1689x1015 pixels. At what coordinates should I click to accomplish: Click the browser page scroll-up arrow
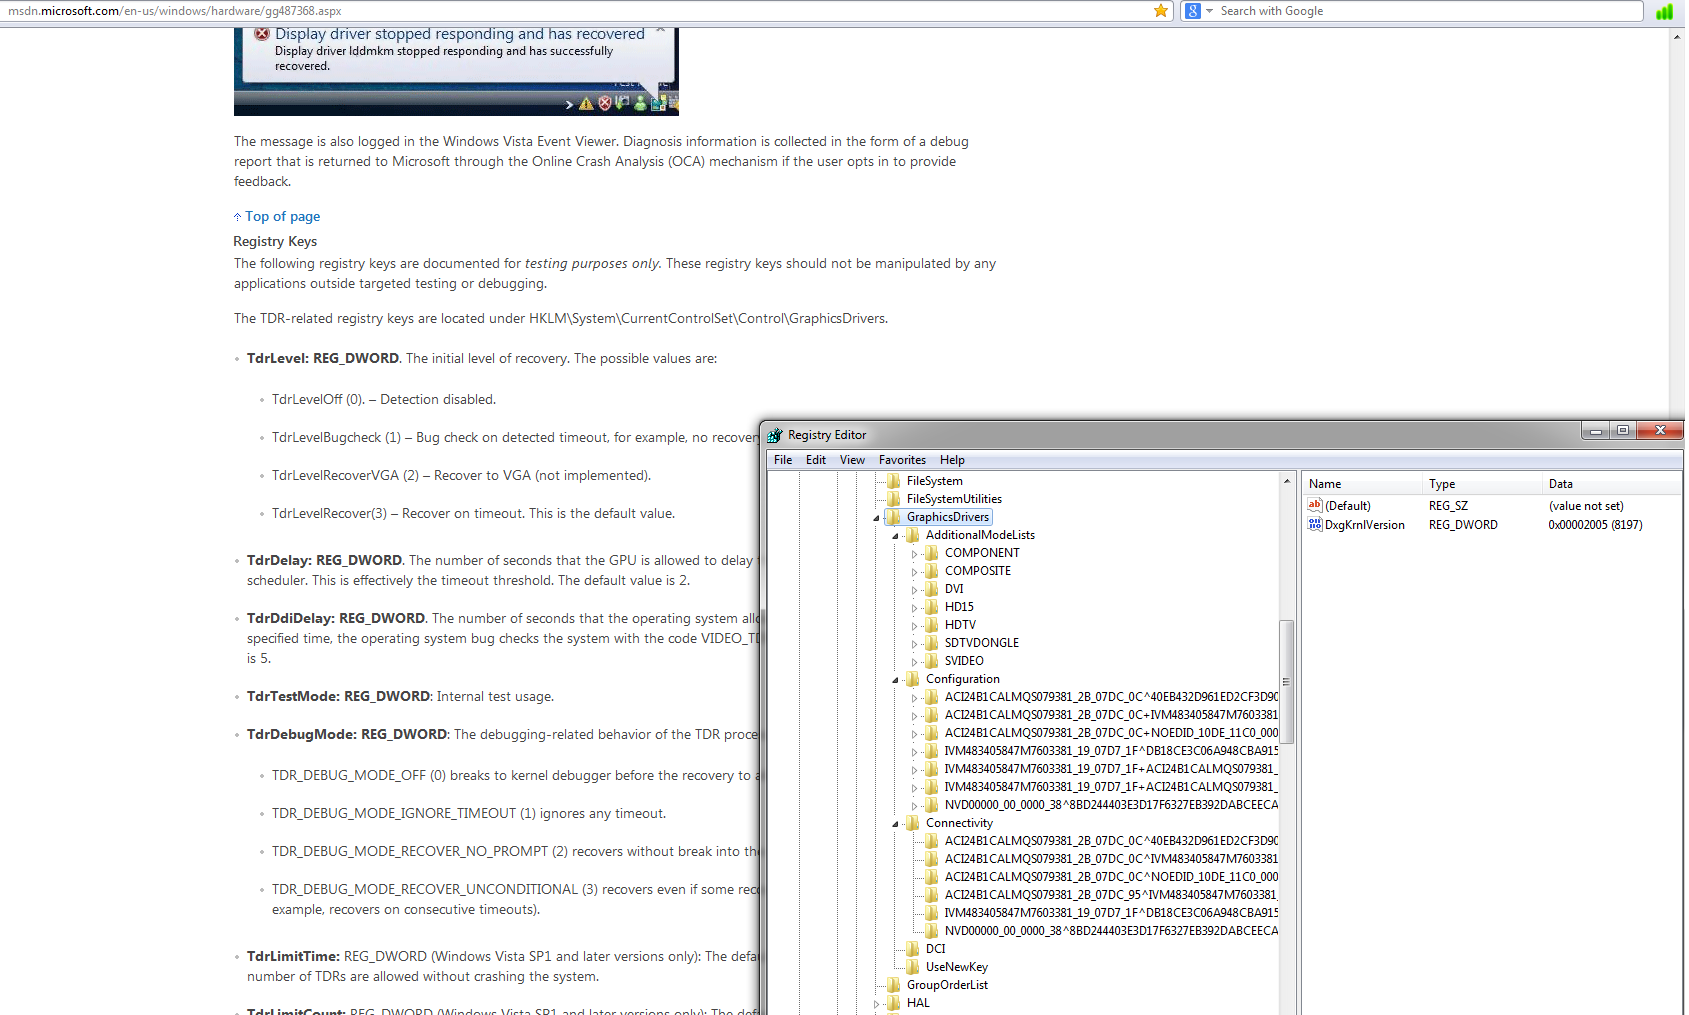[x=1677, y=37]
